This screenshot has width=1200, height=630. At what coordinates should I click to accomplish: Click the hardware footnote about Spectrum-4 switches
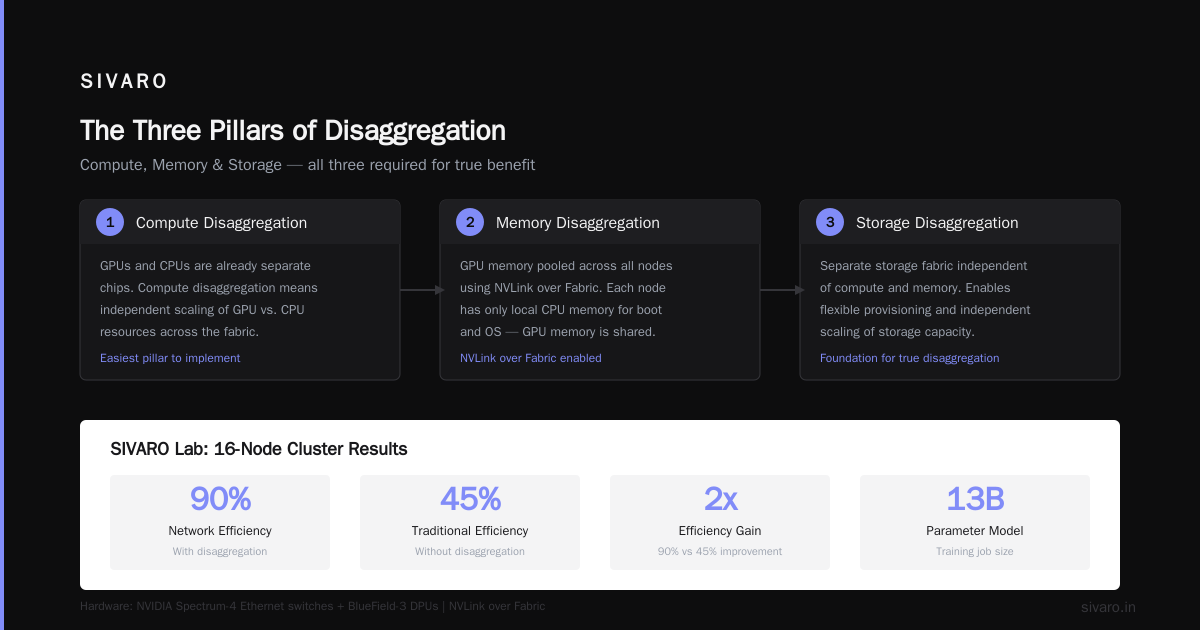(x=313, y=606)
